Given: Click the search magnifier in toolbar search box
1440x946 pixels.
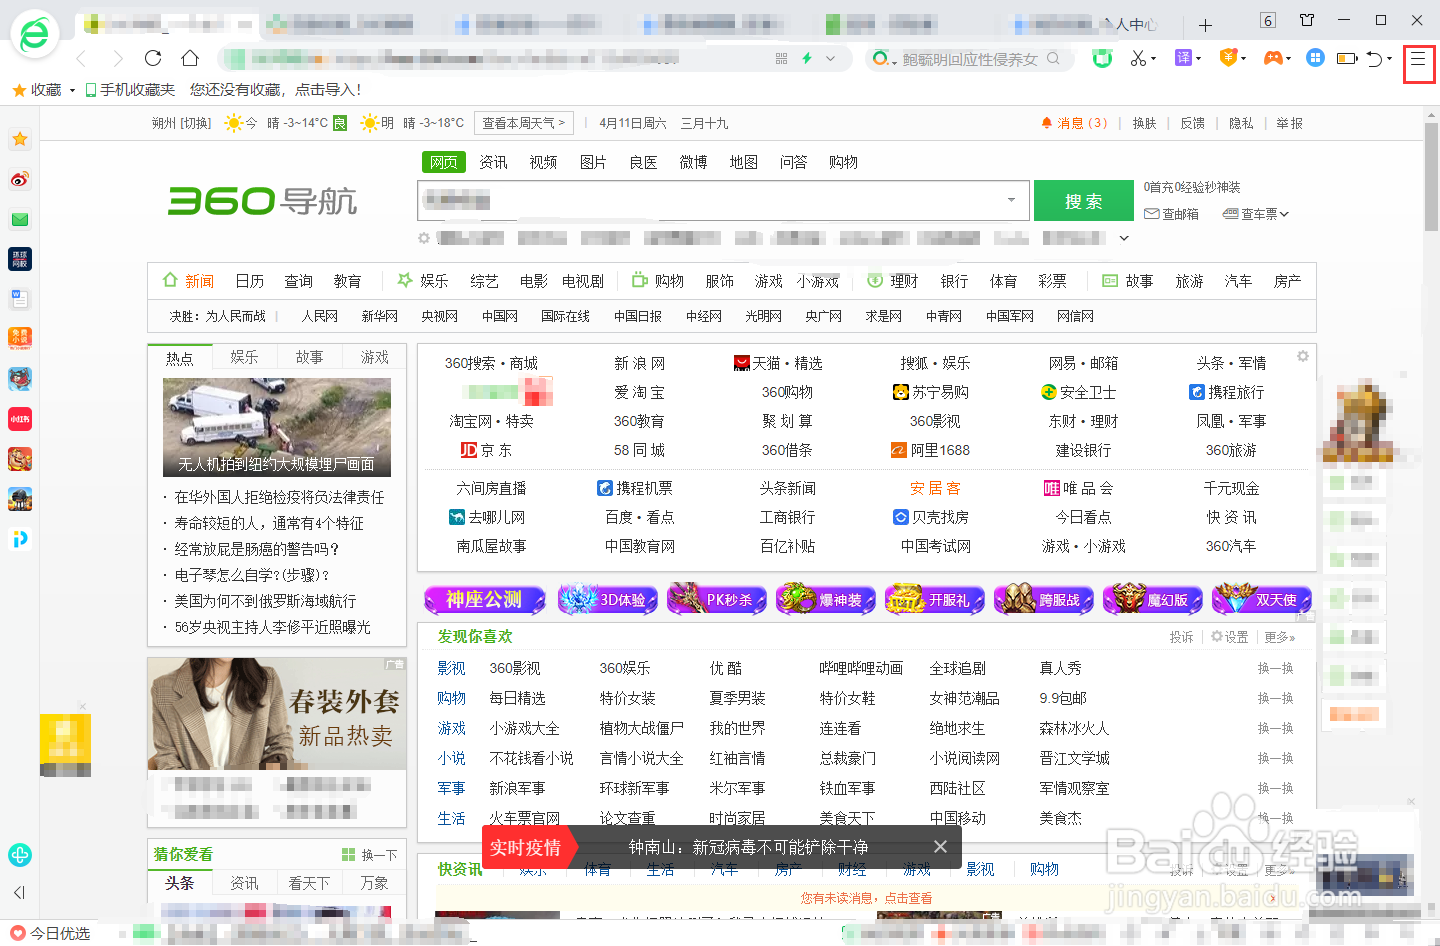Looking at the screenshot, I should click(1053, 59).
